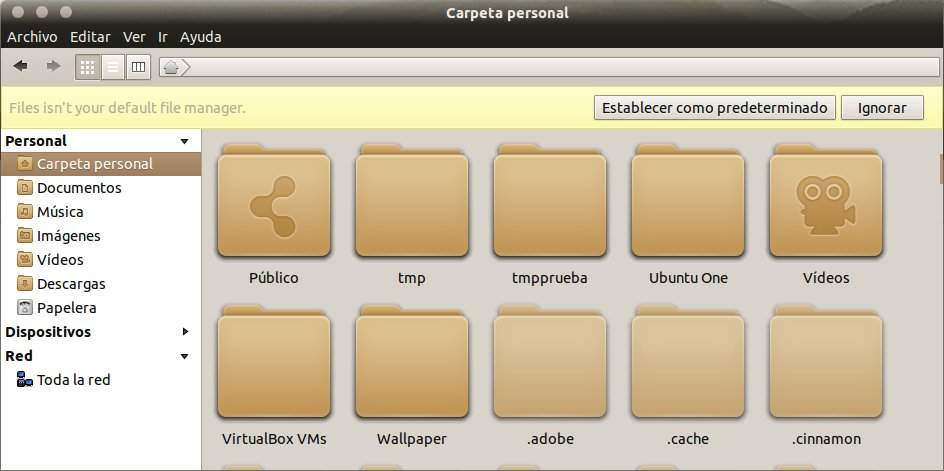Click the Ubuntu One folder name label

pyautogui.click(x=688, y=278)
